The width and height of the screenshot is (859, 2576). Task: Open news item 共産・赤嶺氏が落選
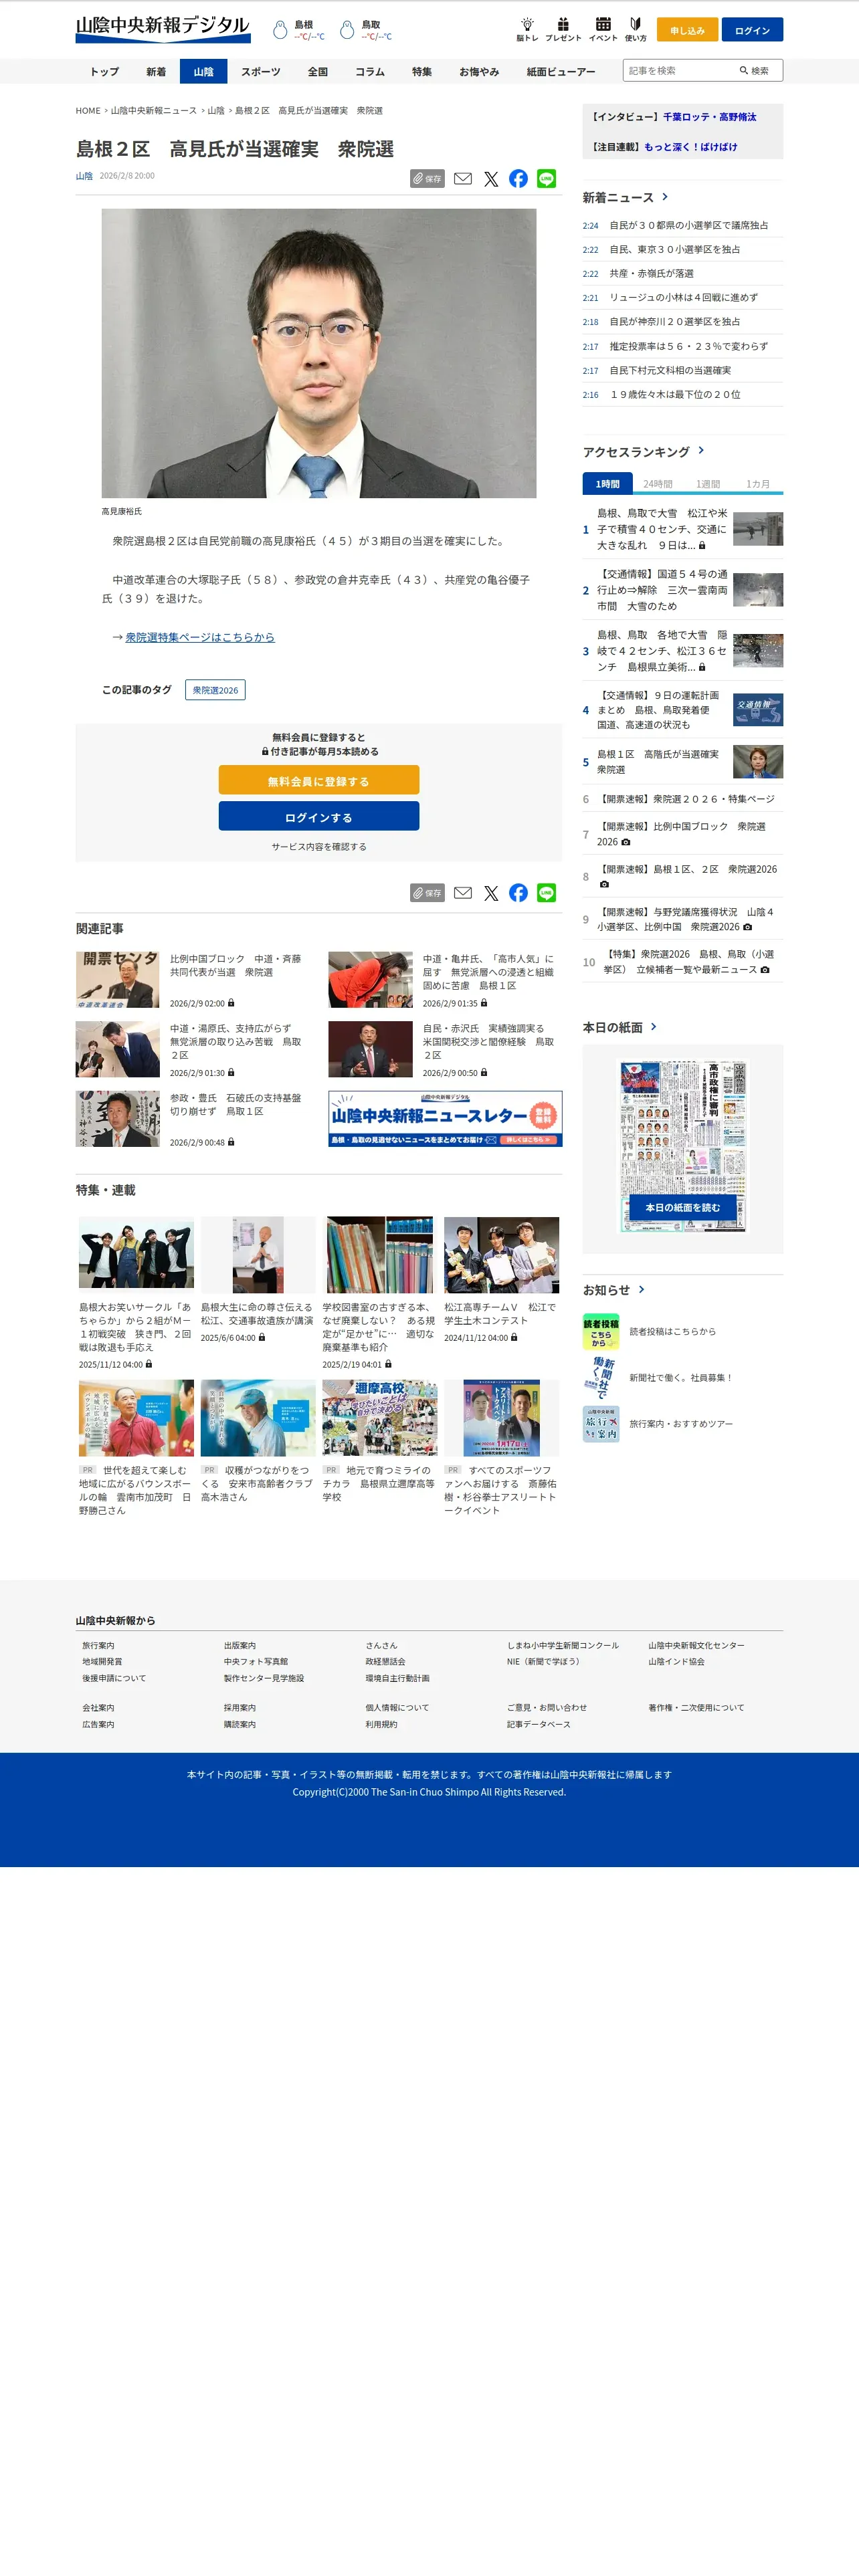pyautogui.click(x=652, y=274)
